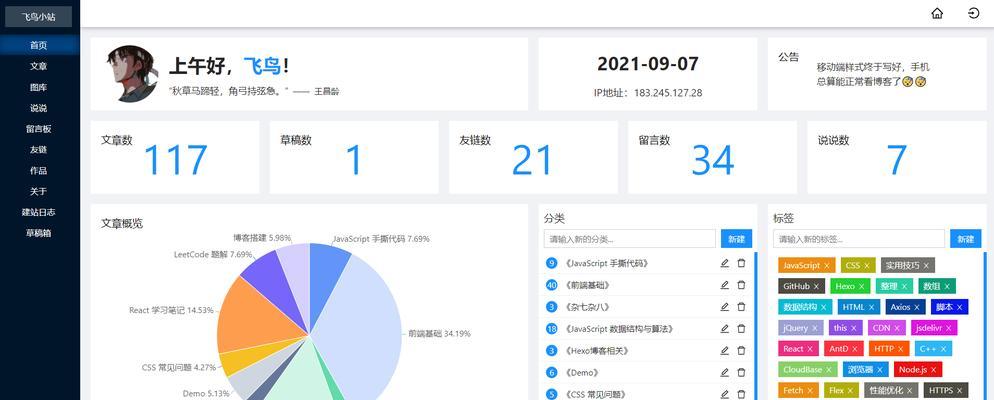Click the 飞鸟小站 site title button
This screenshot has height=400, width=994.
[x=39, y=17]
